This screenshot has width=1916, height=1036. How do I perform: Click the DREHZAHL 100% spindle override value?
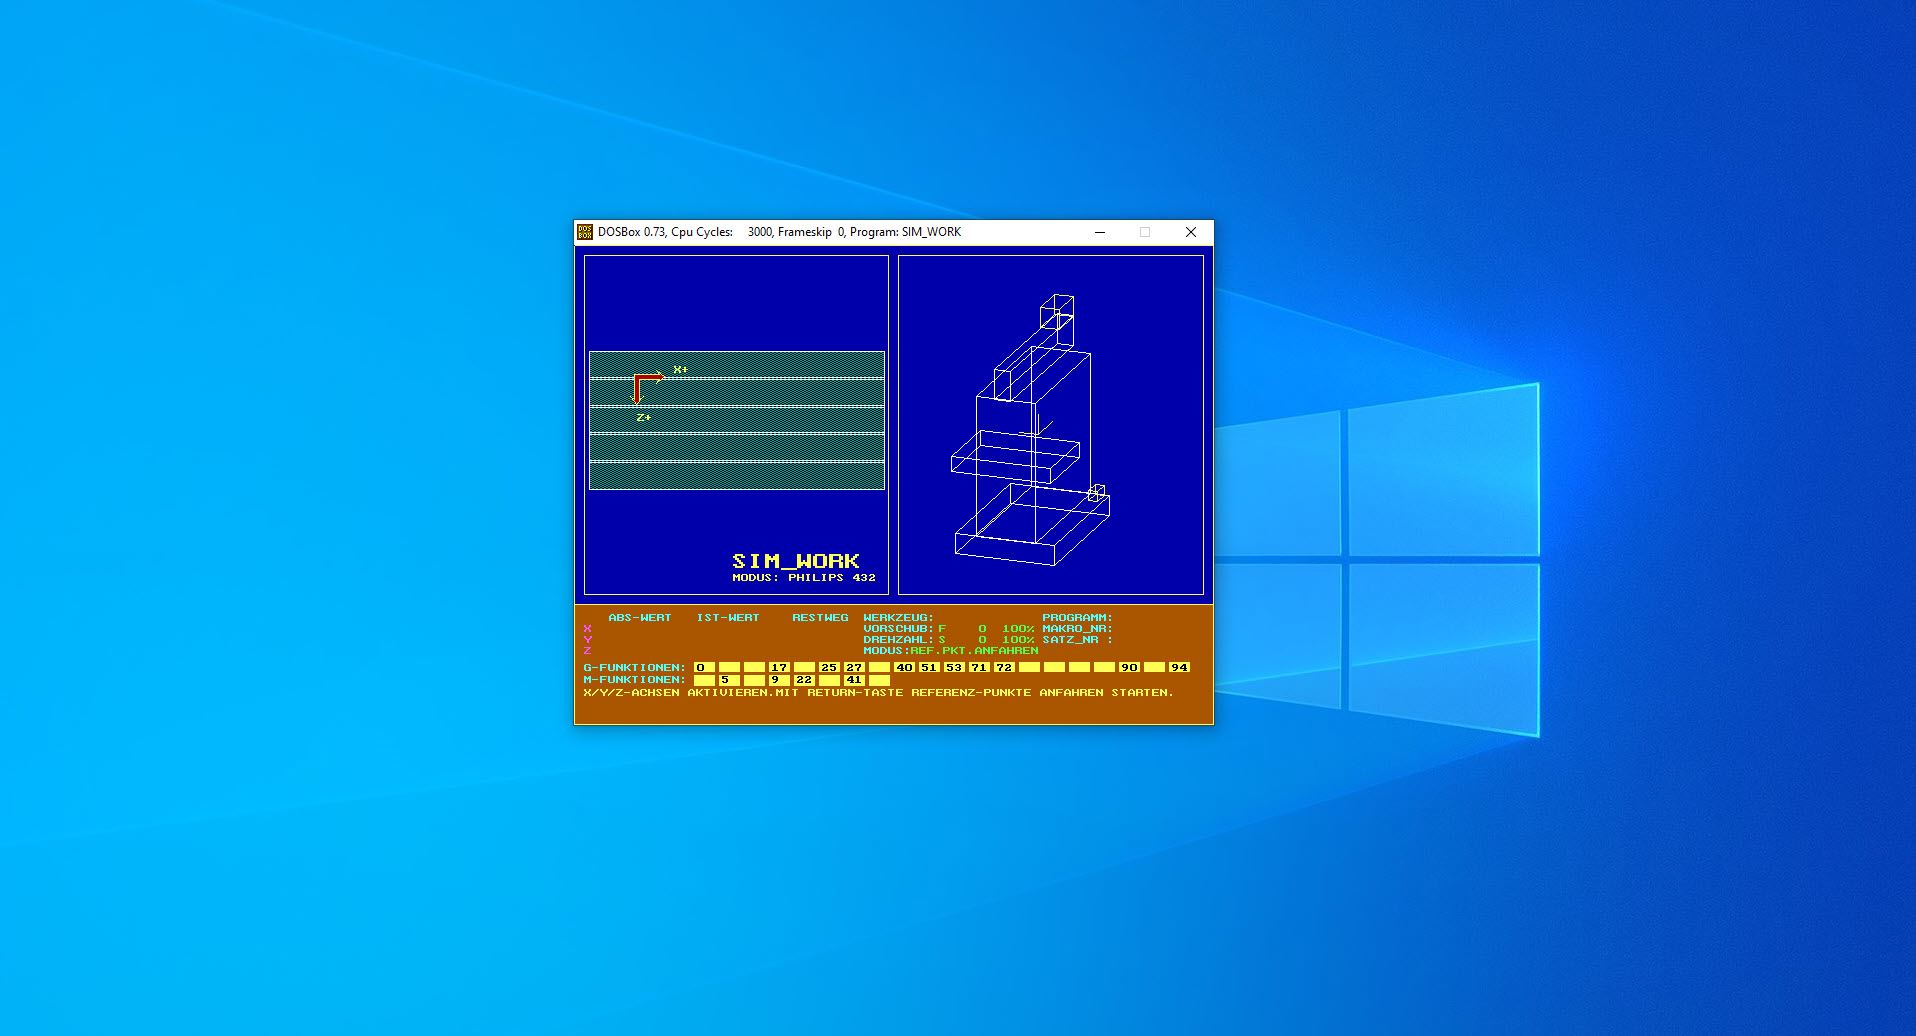coord(1018,640)
